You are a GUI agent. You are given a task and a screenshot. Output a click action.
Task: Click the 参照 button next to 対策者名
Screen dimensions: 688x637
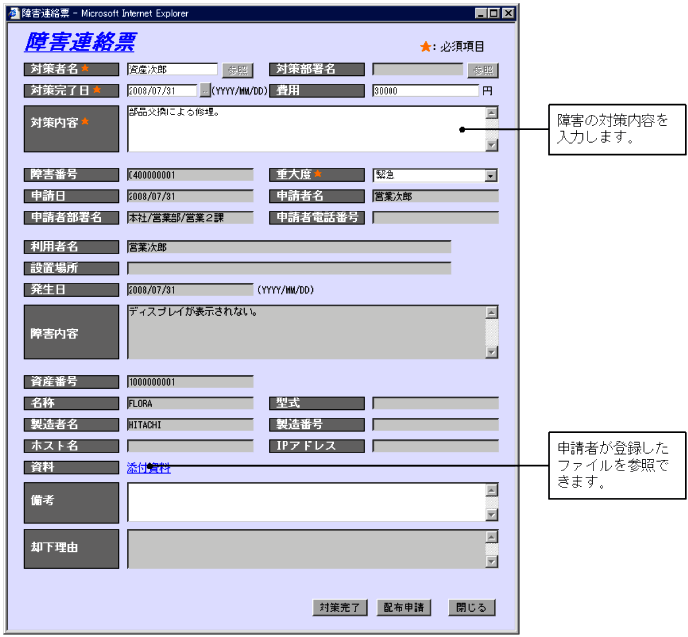pyautogui.click(x=238, y=70)
